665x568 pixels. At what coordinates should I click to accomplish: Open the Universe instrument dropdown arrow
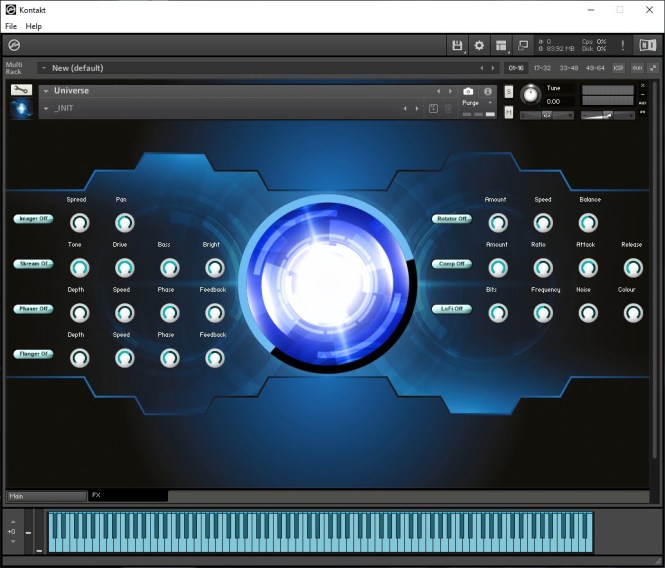pyautogui.click(x=46, y=91)
